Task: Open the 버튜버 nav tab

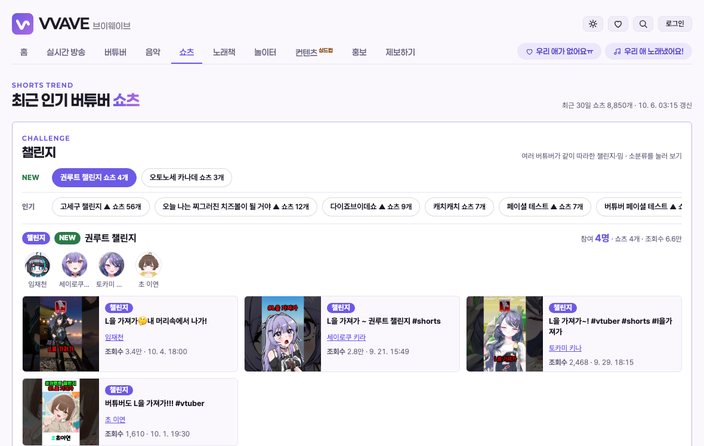Action: (x=115, y=52)
